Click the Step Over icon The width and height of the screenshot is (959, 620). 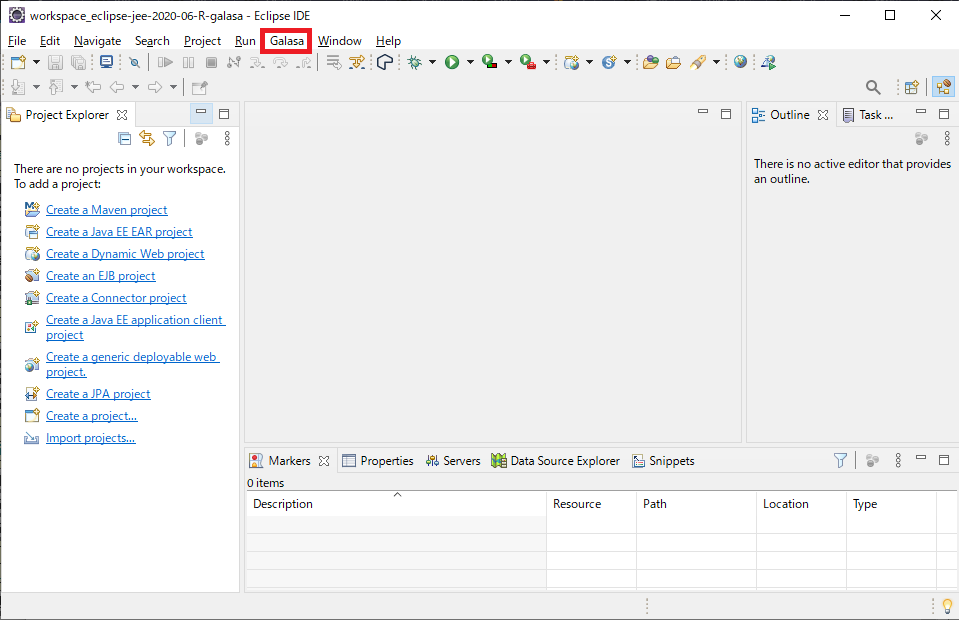click(280, 62)
